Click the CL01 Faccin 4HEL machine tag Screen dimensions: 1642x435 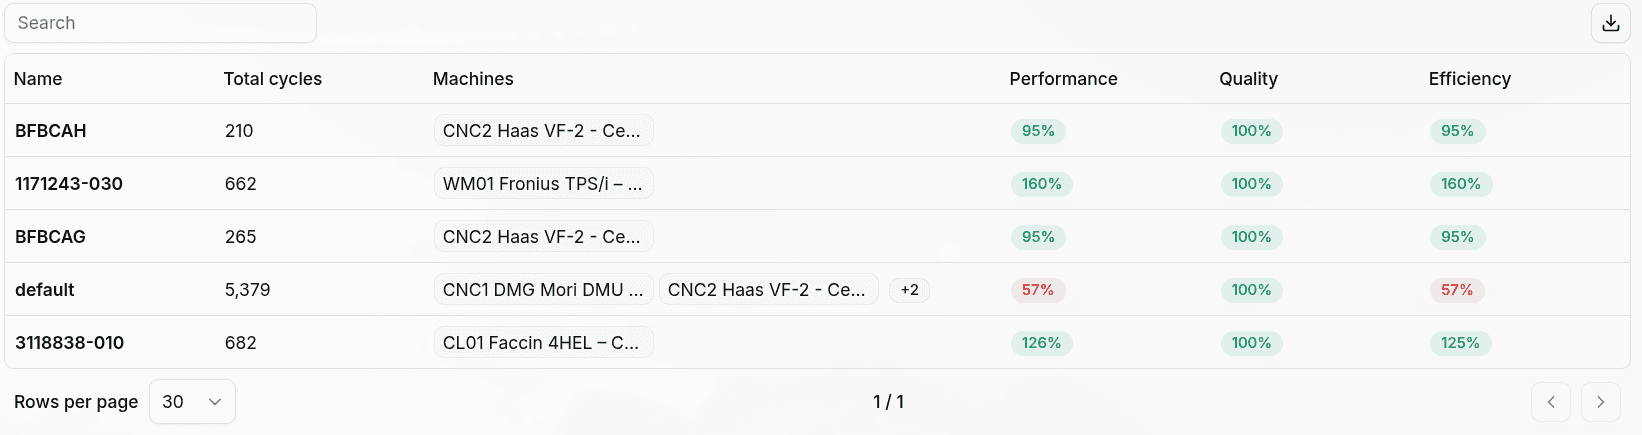[543, 343]
